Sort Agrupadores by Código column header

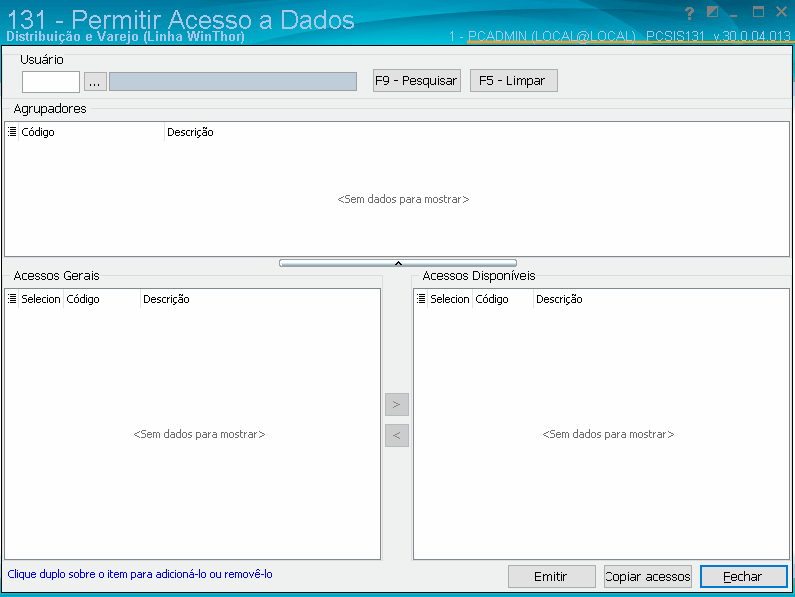(91, 132)
